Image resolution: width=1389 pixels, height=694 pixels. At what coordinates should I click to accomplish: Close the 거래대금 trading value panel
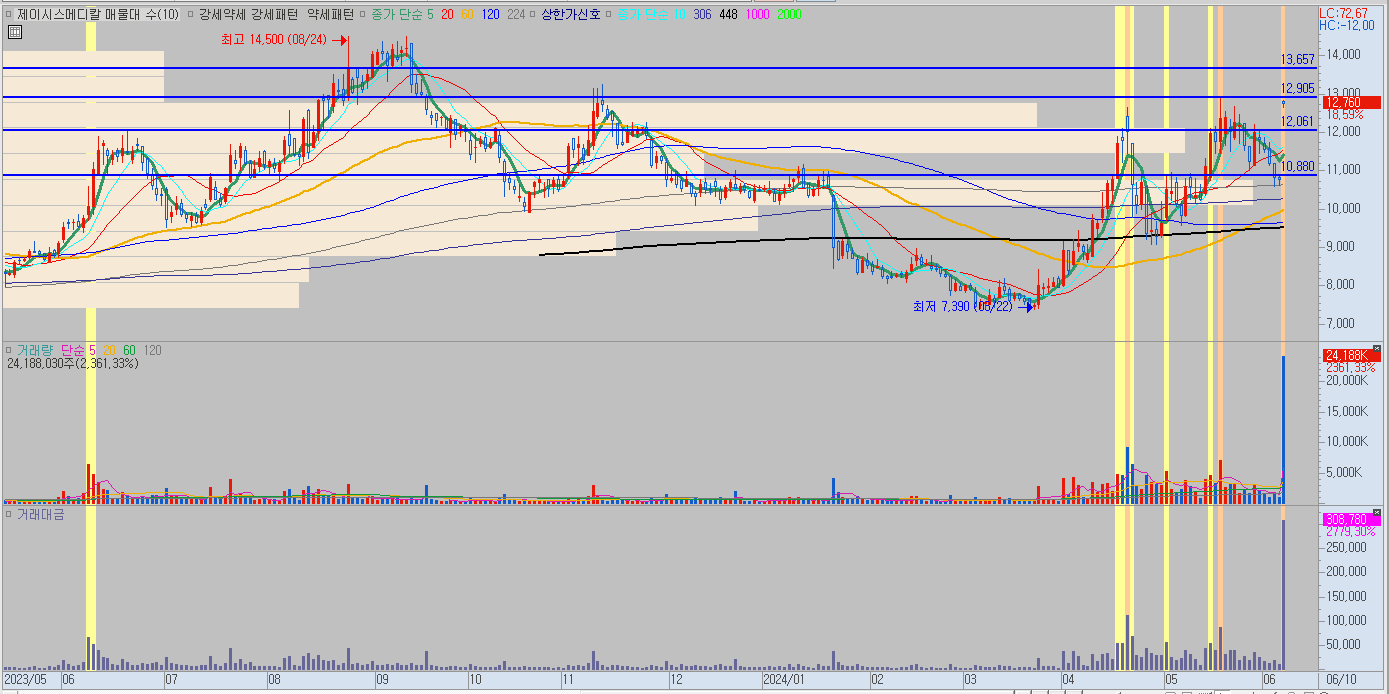pyautogui.click(x=1377, y=512)
